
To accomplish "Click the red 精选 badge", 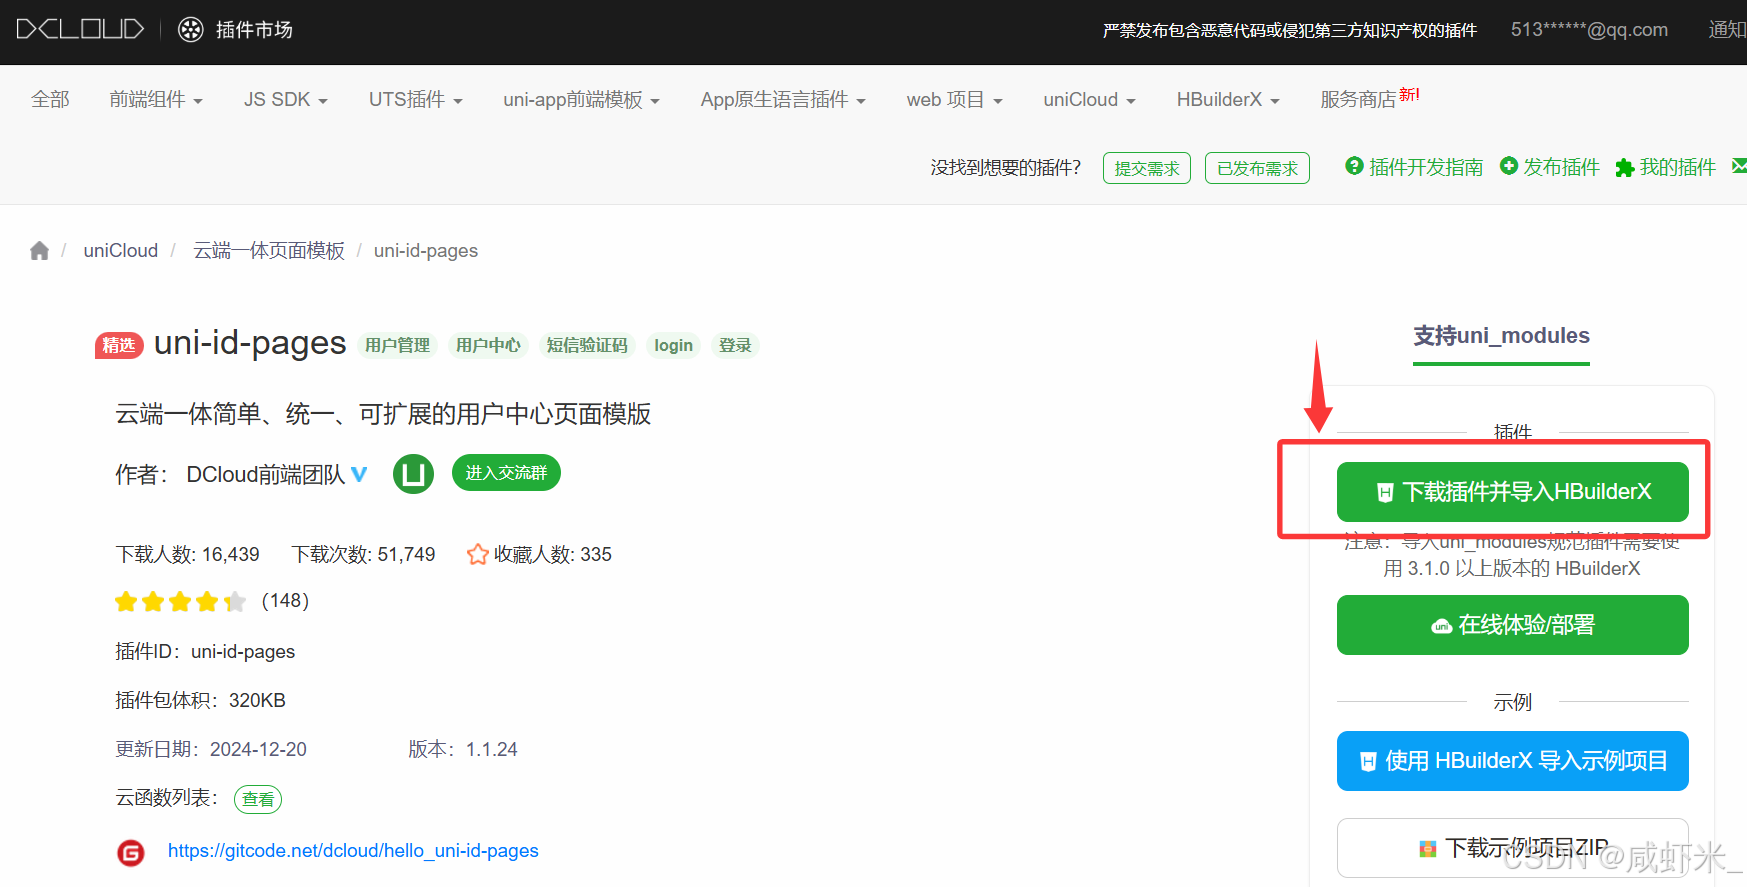I will tap(119, 345).
